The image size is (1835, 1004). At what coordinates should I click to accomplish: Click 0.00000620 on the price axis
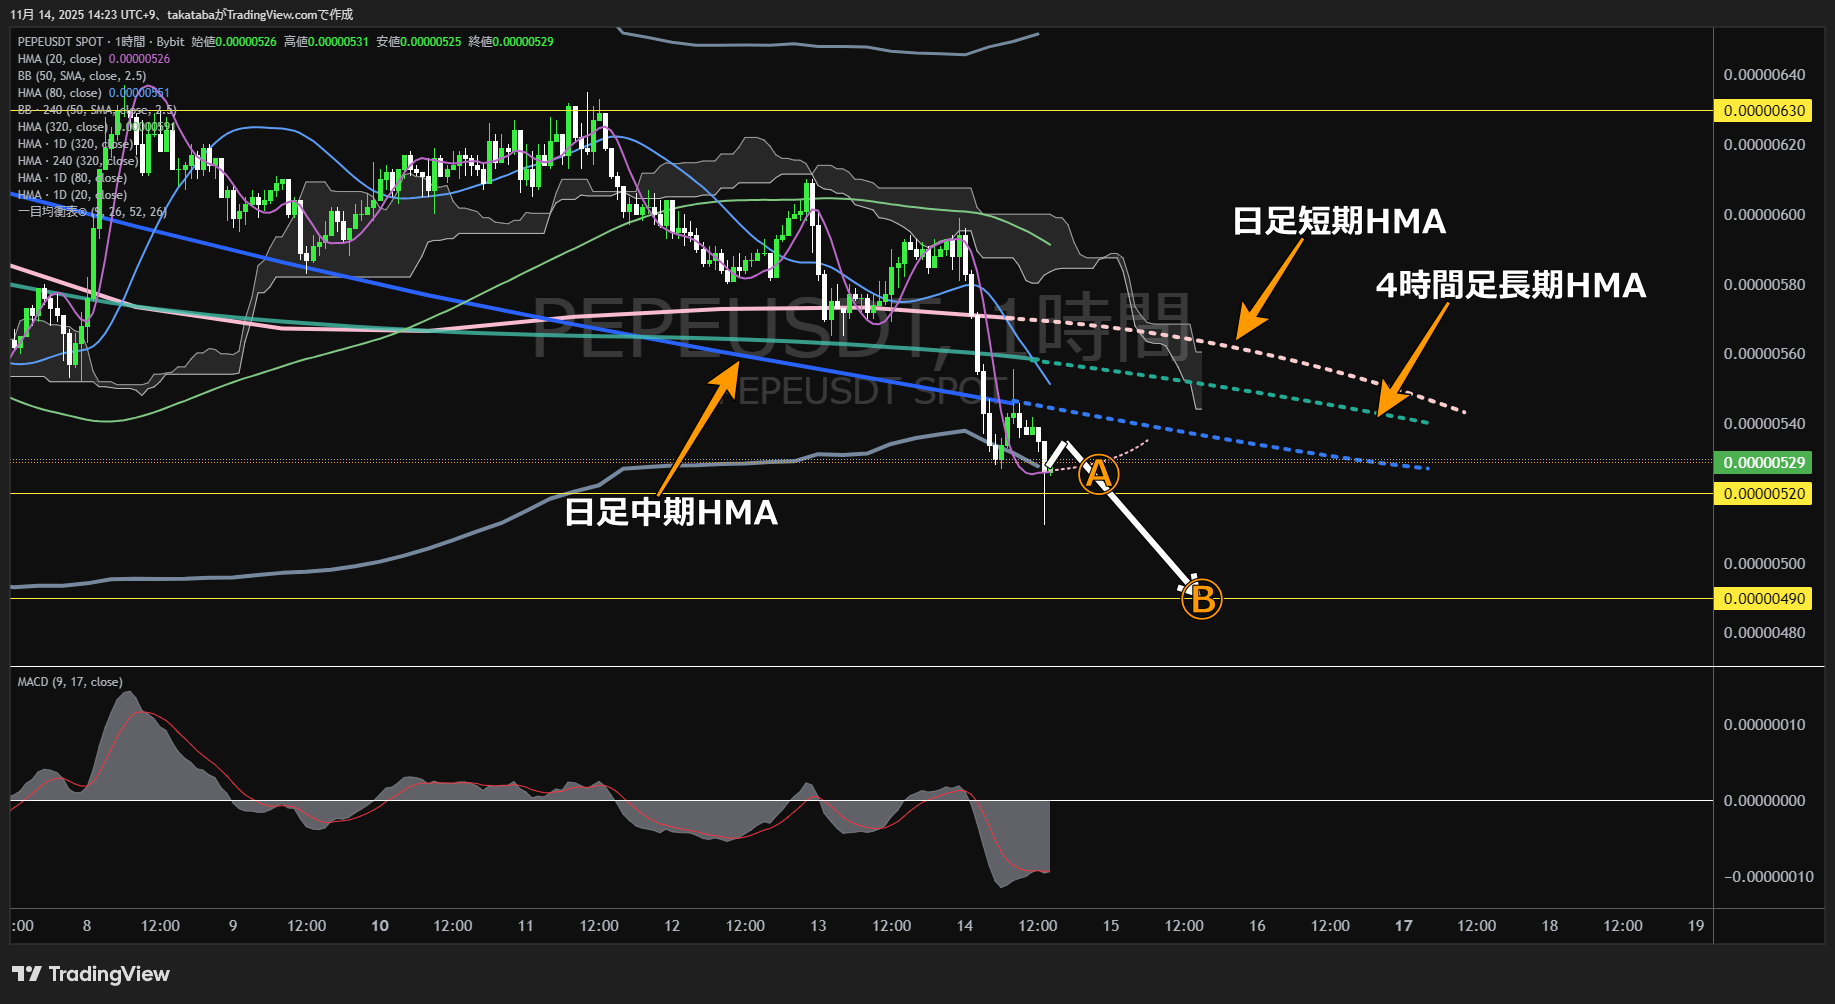point(1764,145)
